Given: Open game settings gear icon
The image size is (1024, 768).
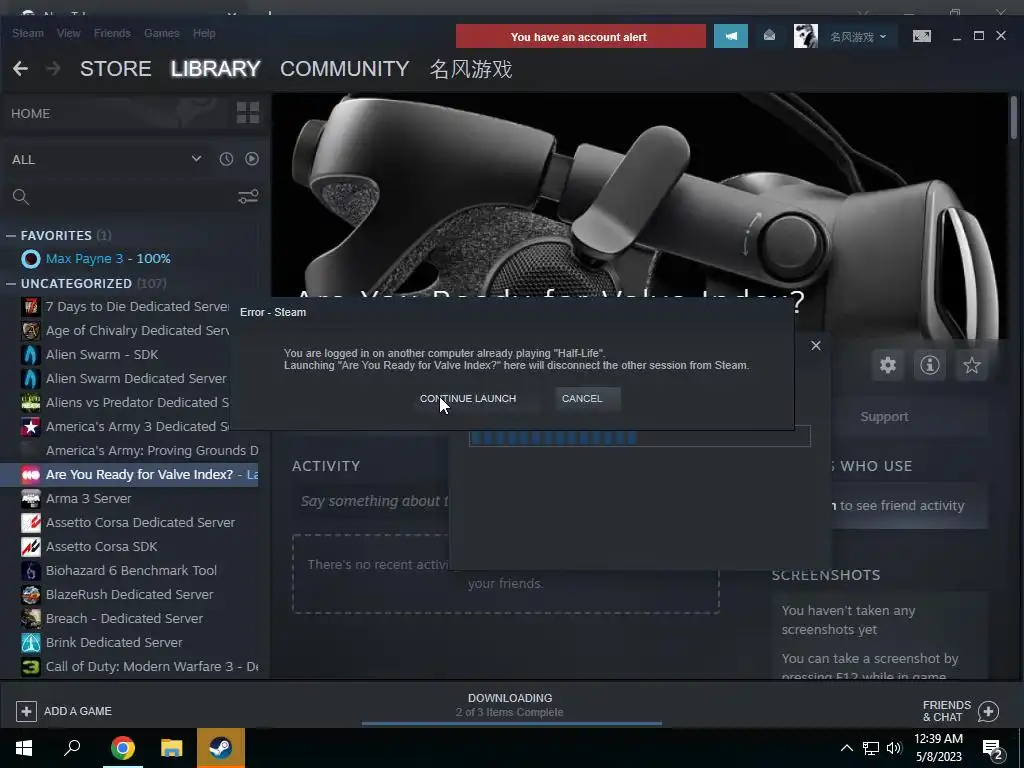Looking at the screenshot, I should (x=888, y=365).
